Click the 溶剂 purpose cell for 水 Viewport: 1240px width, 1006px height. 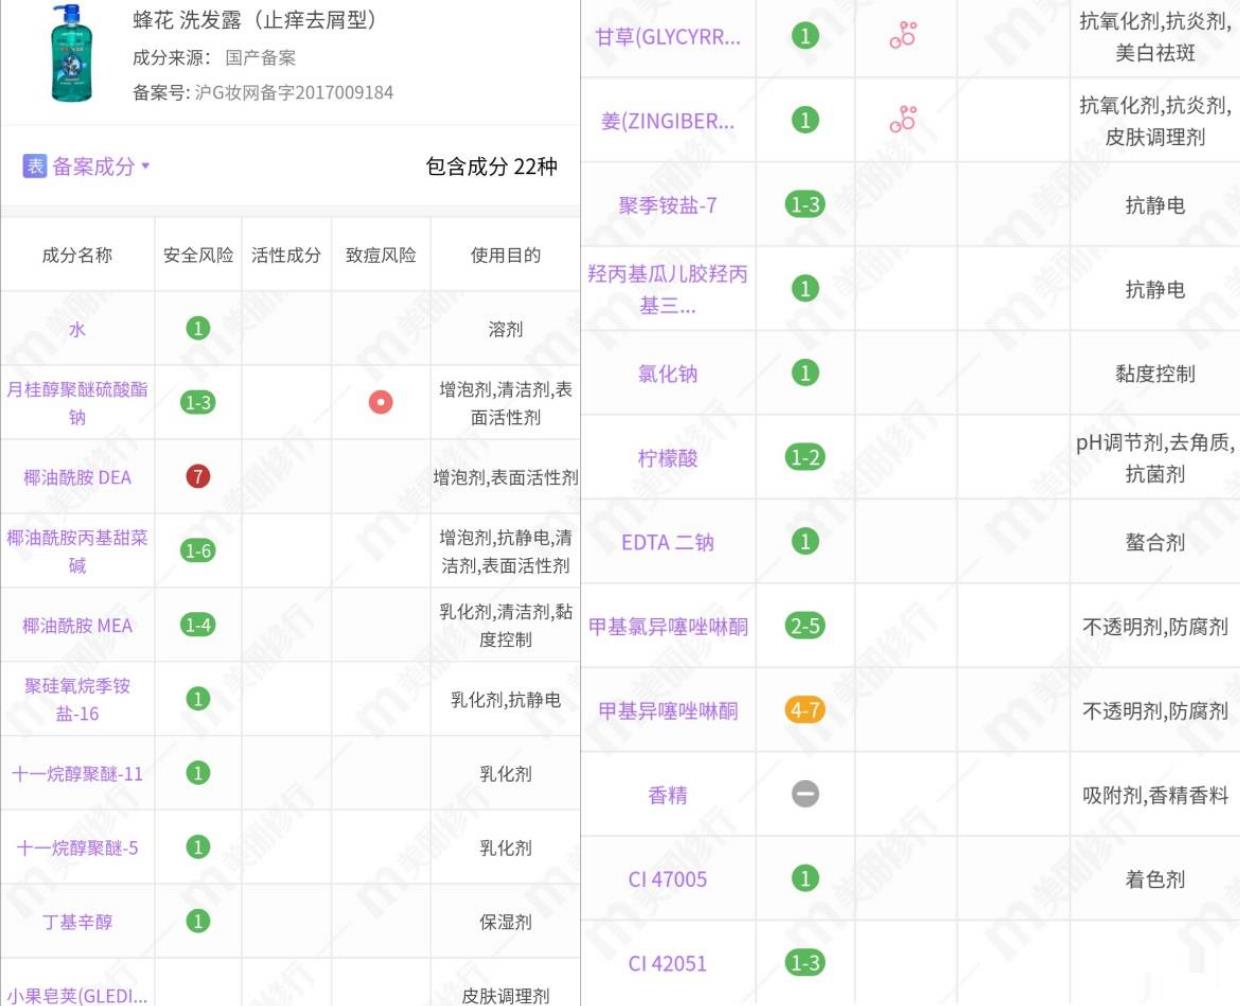(506, 329)
